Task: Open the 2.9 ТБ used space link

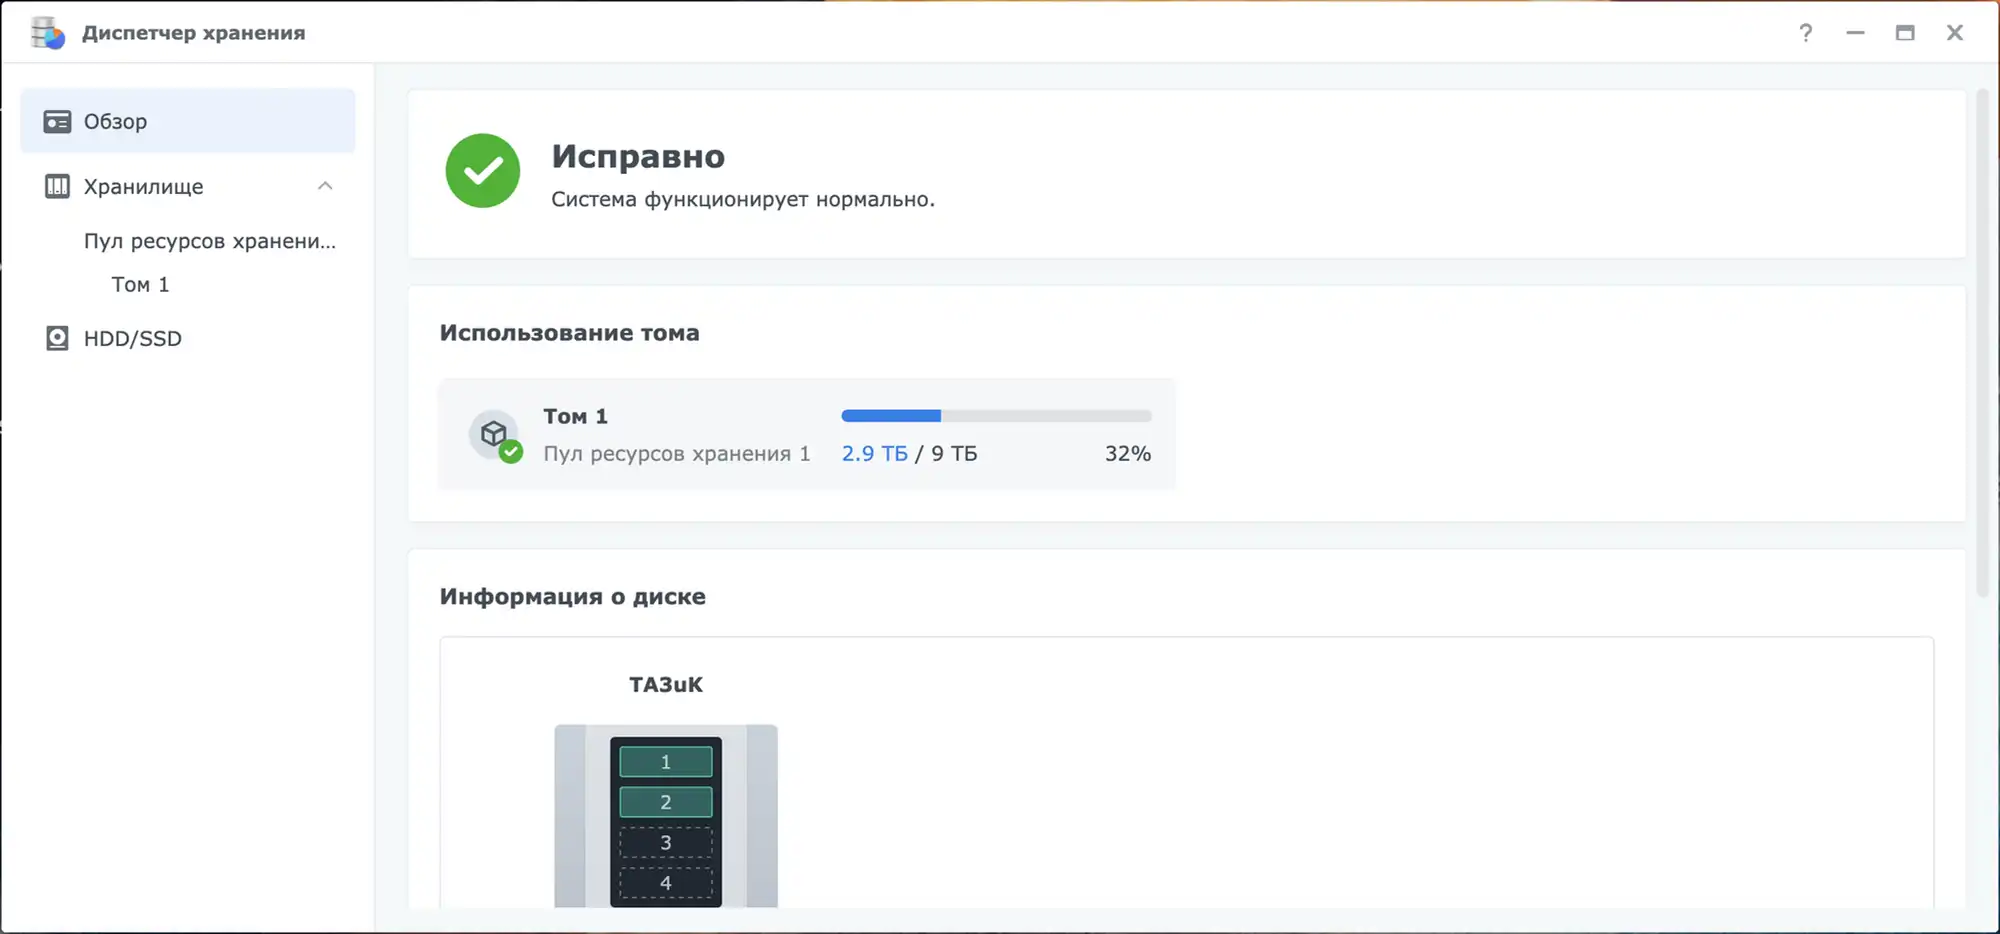Action: 874,454
